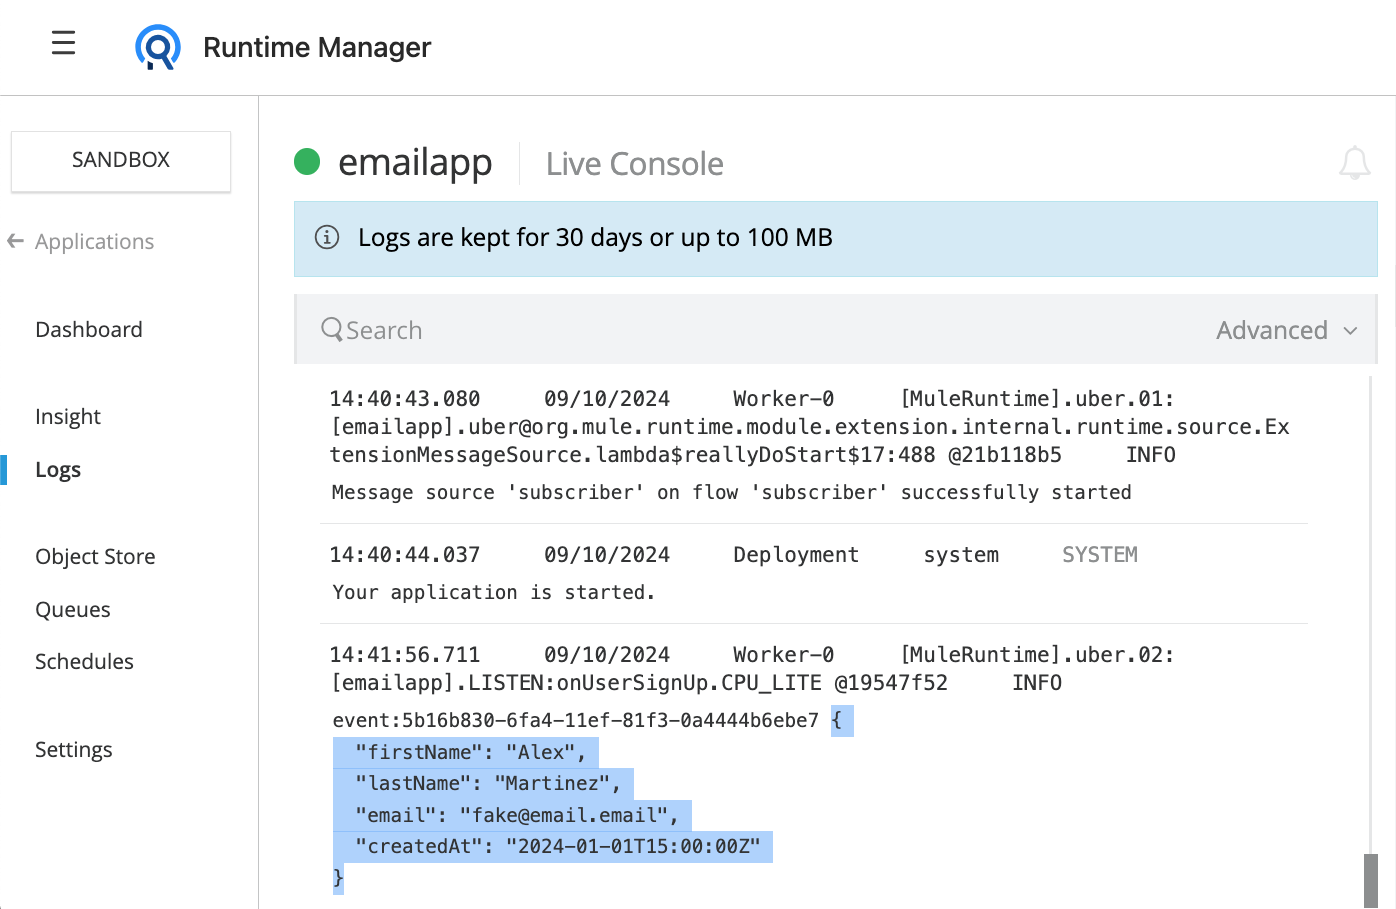Click the Runtime Manager title
This screenshot has width=1396, height=909.
pyautogui.click(x=317, y=47)
